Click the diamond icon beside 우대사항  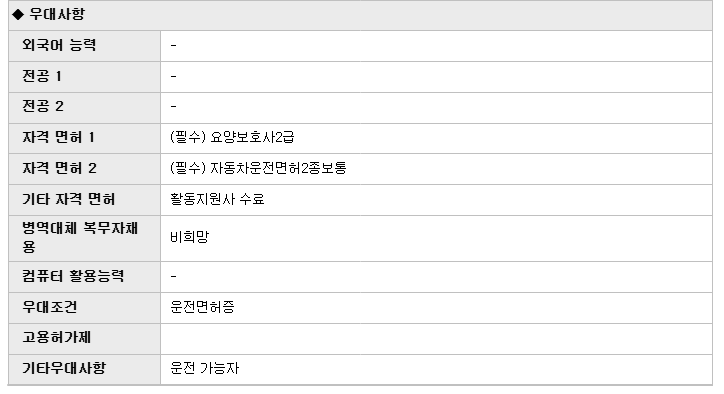point(18,15)
